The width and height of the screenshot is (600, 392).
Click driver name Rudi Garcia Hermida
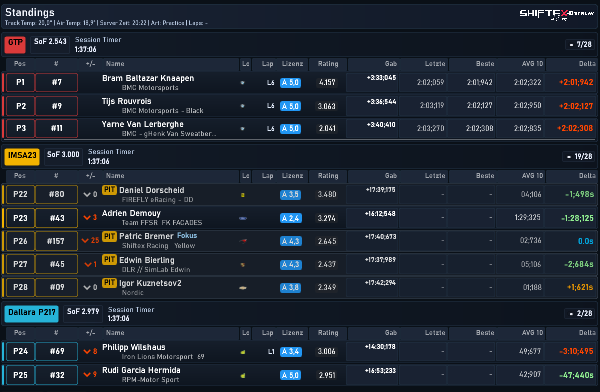tap(141, 370)
